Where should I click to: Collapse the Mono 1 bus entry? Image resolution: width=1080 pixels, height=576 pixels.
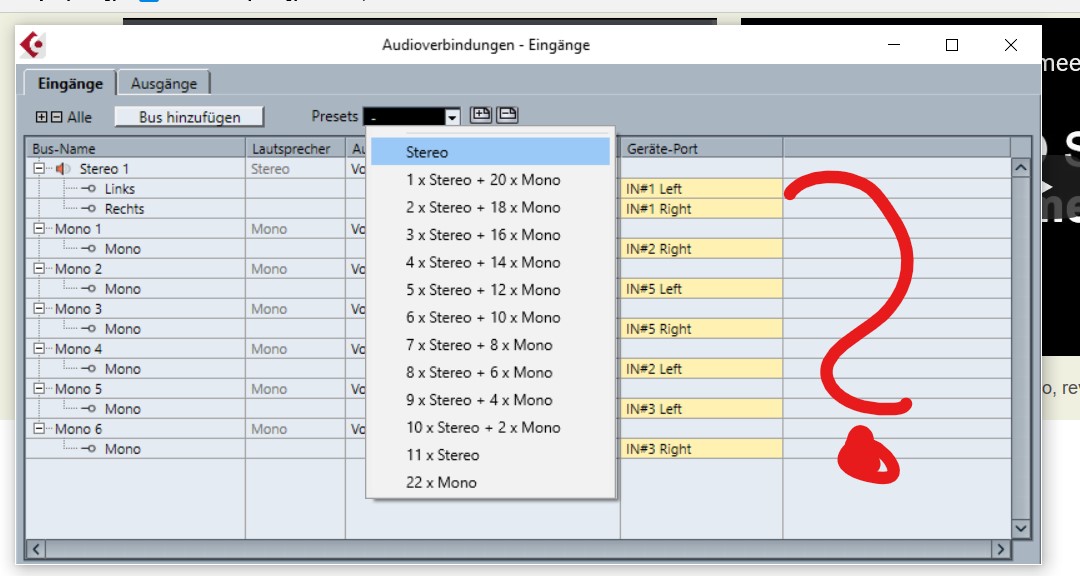(x=39, y=229)
